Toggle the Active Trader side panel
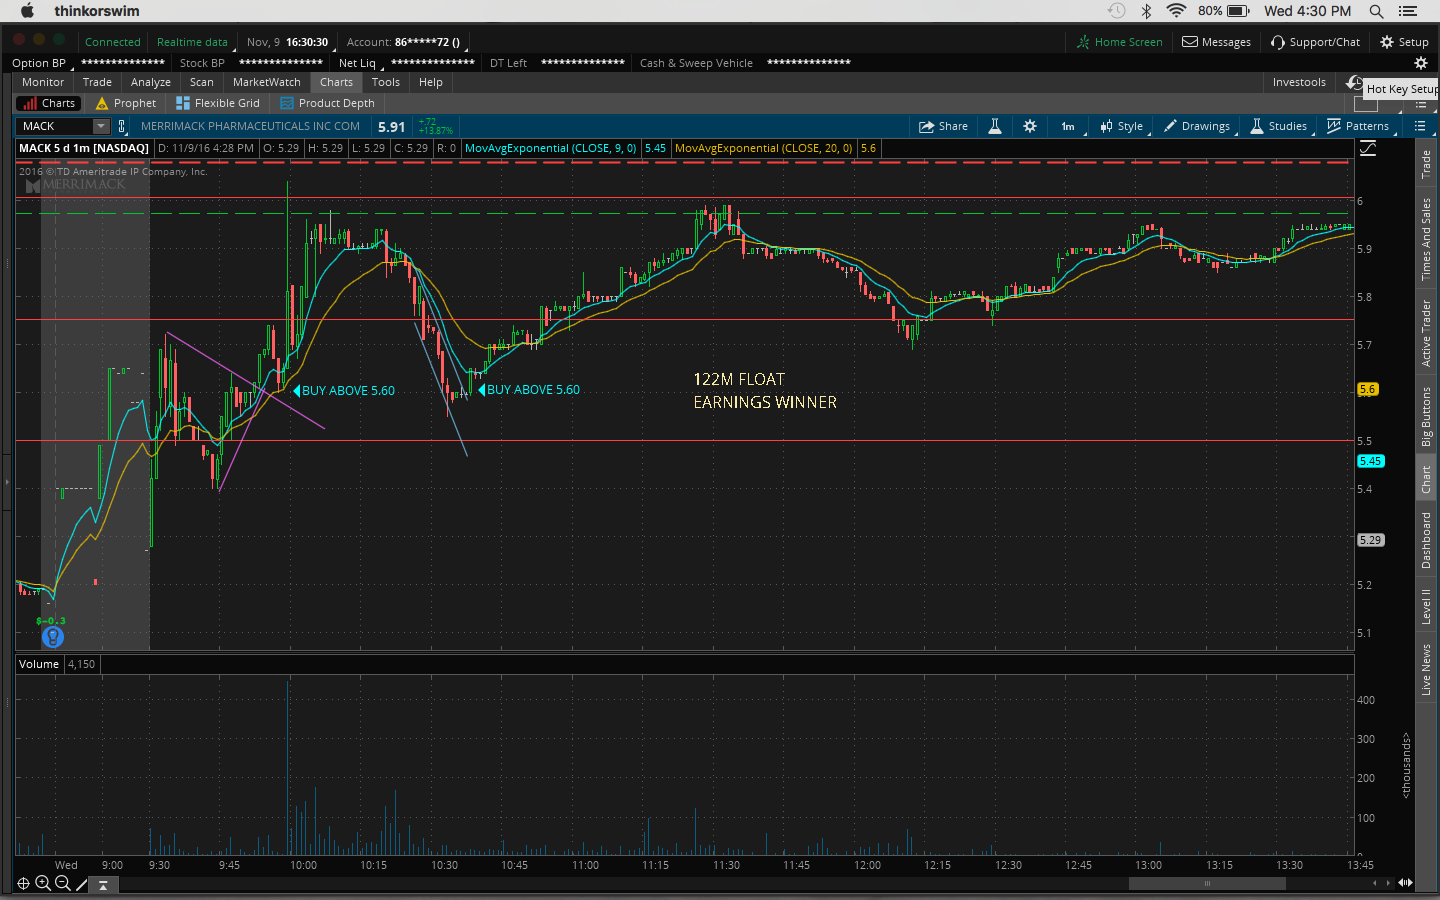The image size is (1440, 900). [1426, 333]
